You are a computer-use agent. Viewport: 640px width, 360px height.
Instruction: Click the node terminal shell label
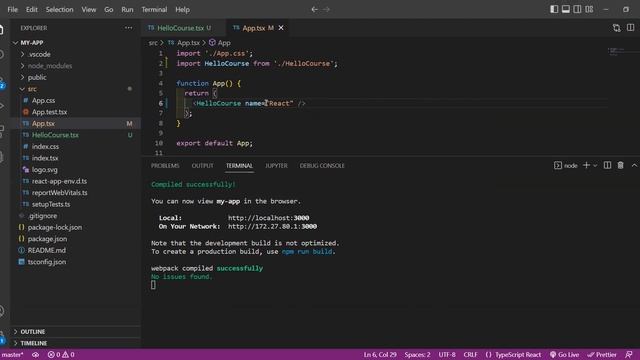tap(566, 165)
